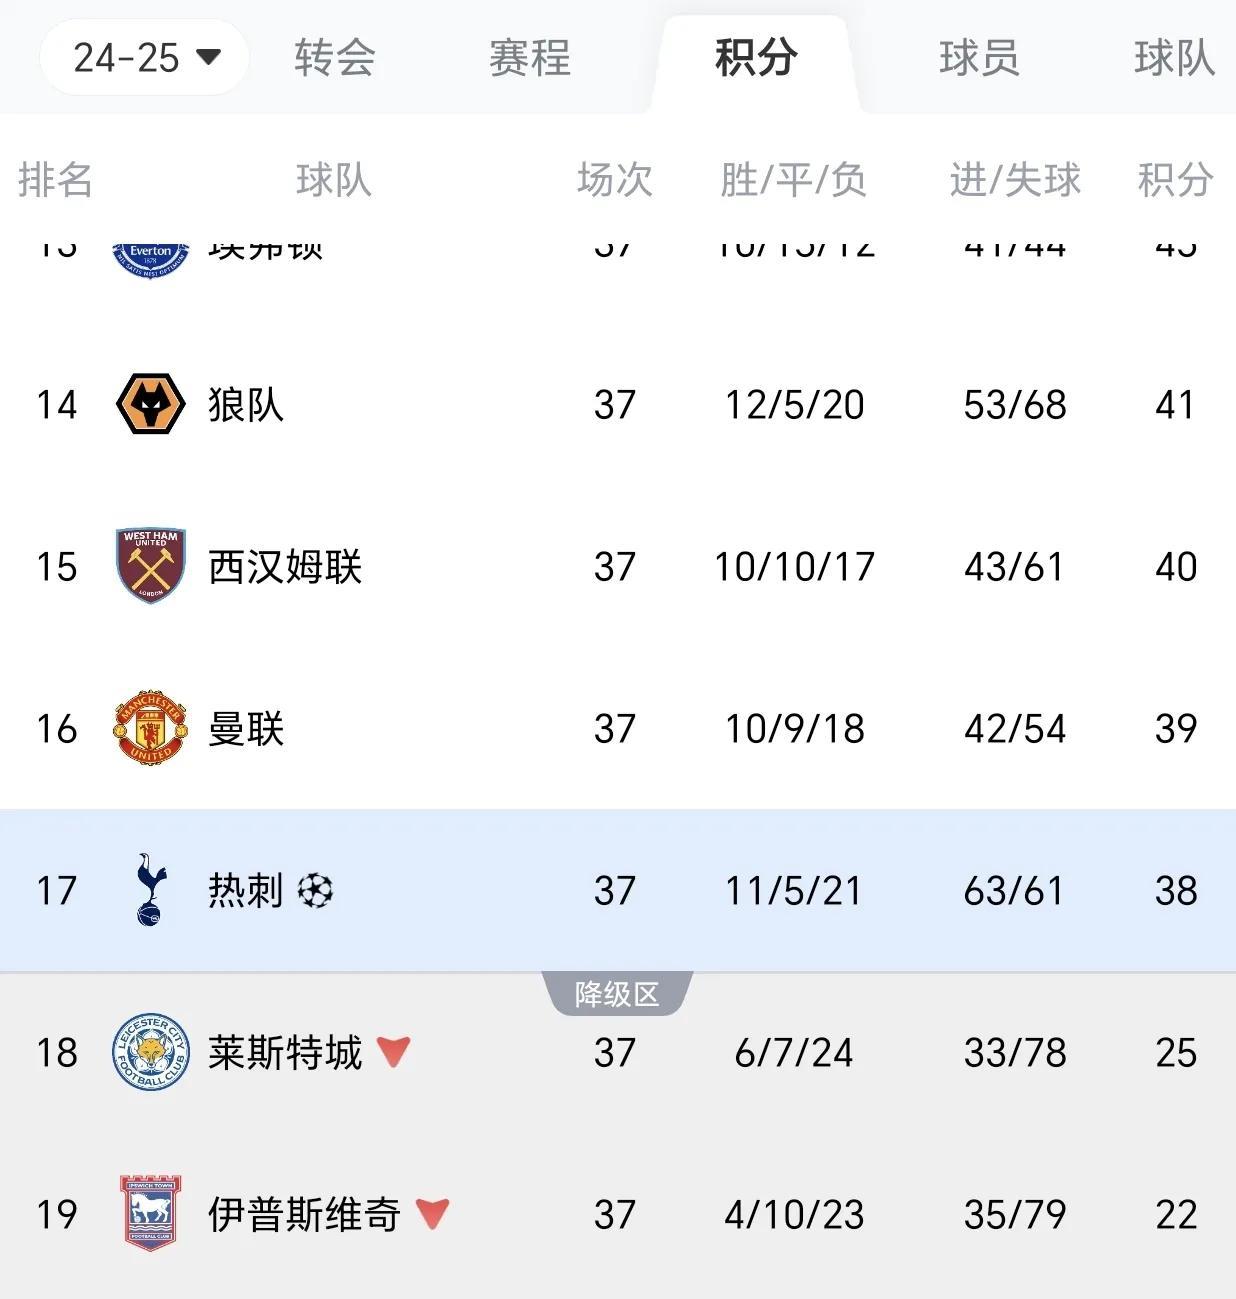The image size is (1236, 1299).
Task: Select the 积分 tab
Action: pos(756,58)
